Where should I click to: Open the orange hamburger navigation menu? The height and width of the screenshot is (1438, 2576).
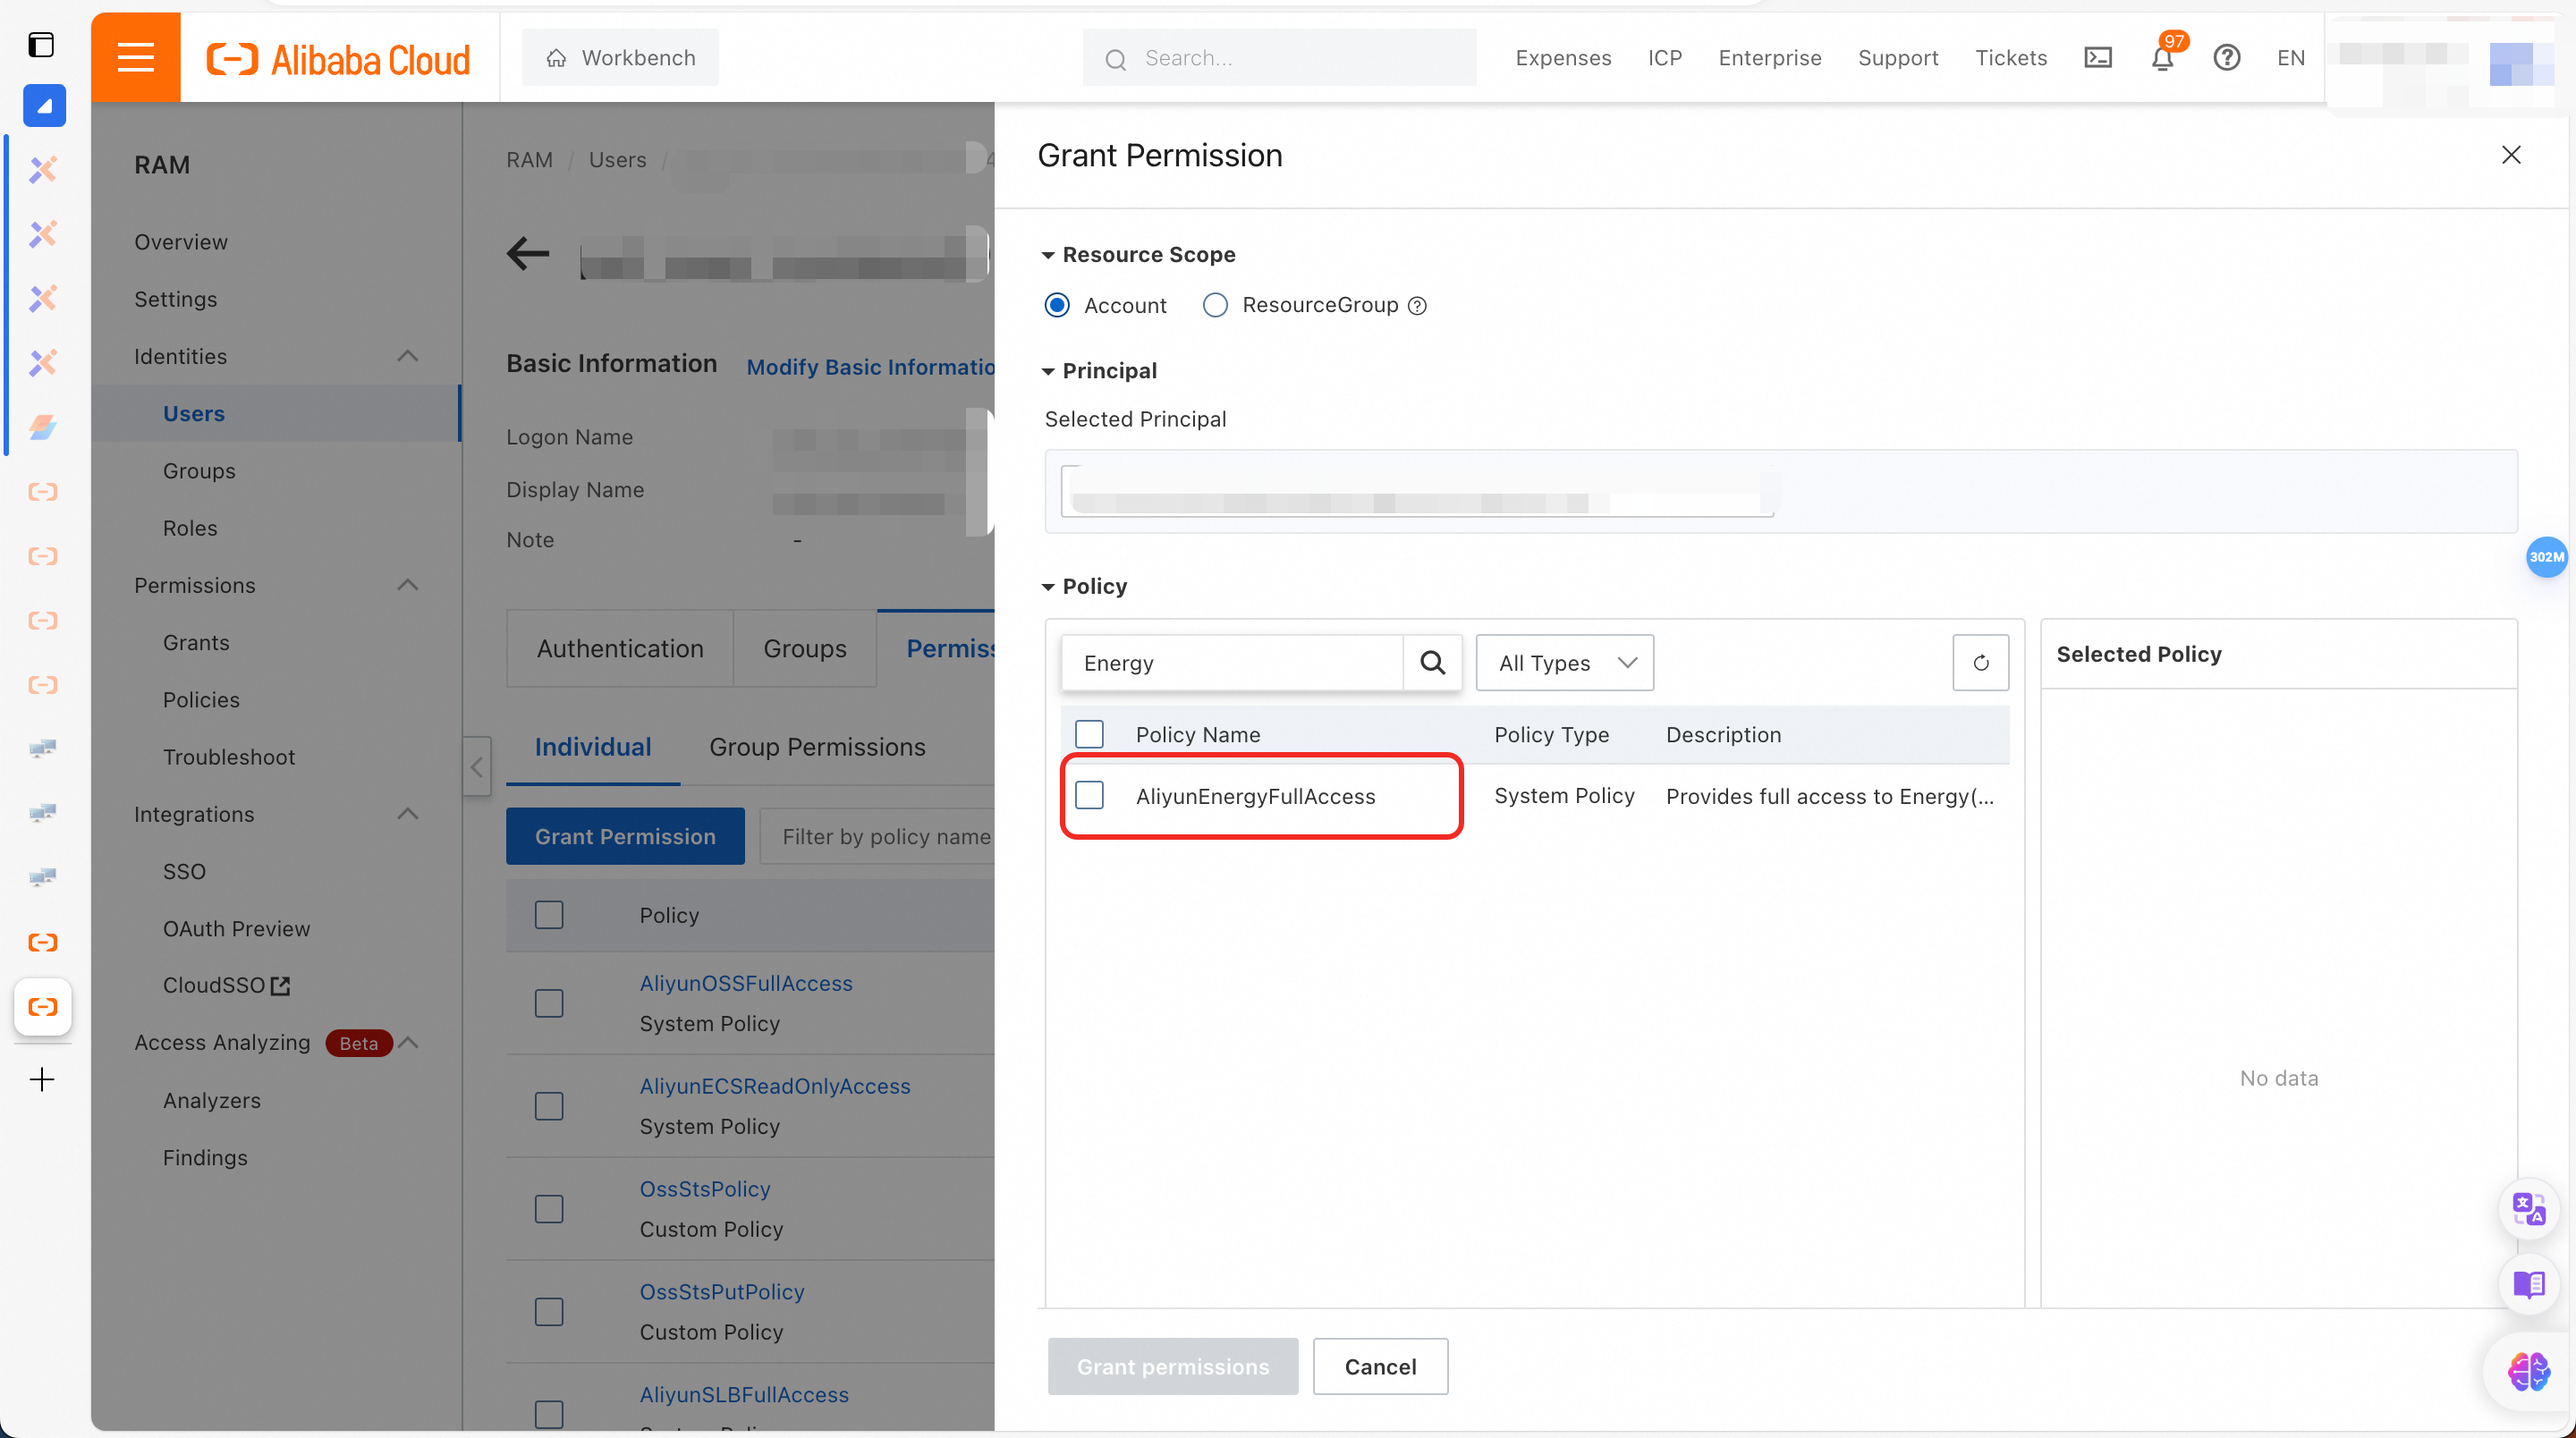(x=136, y=57)
